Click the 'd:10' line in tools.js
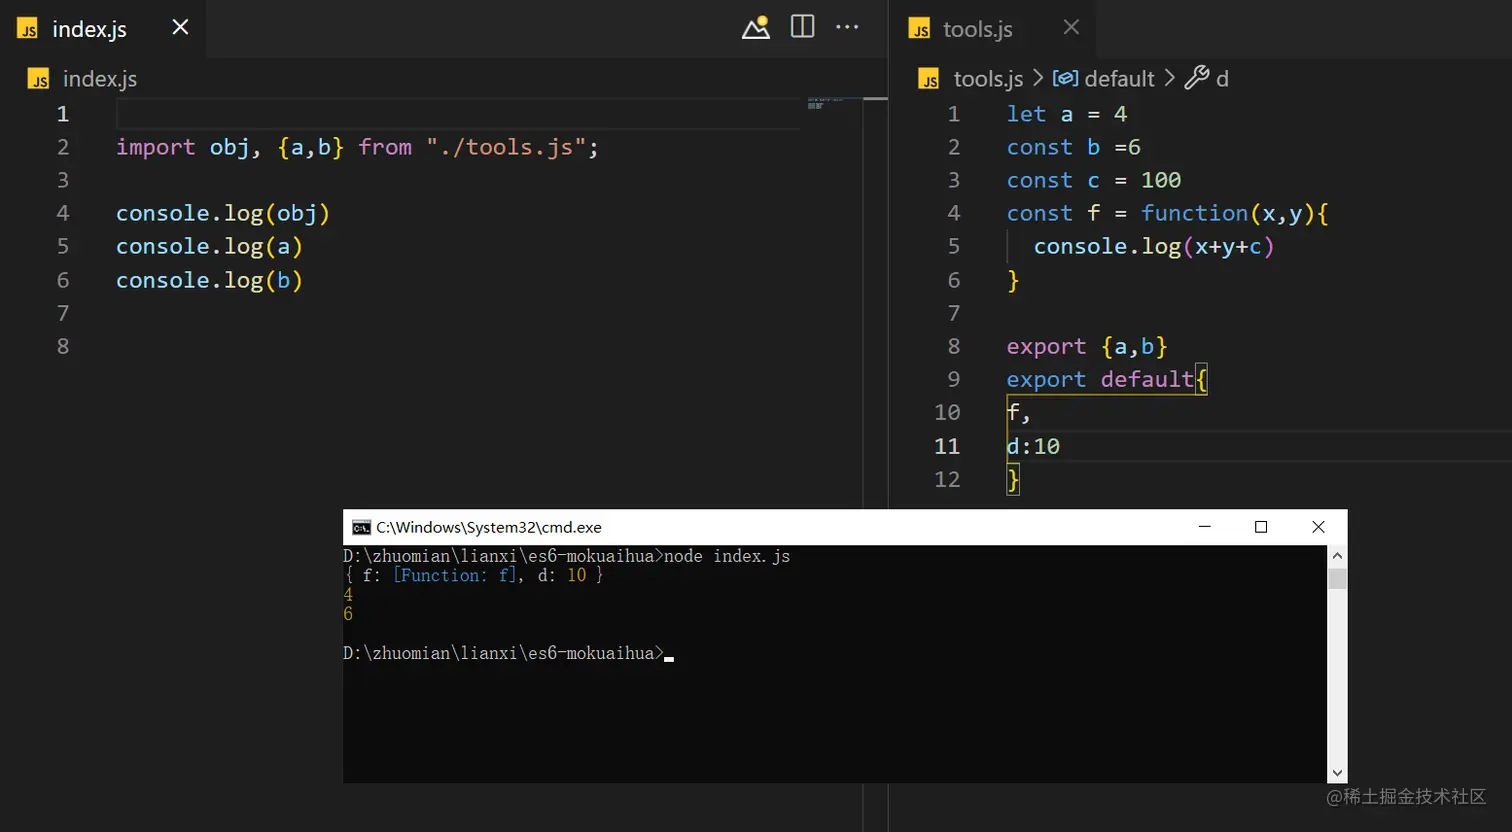The width and height of the screenshot is (1512, 832). click(x=1034, y=446)
